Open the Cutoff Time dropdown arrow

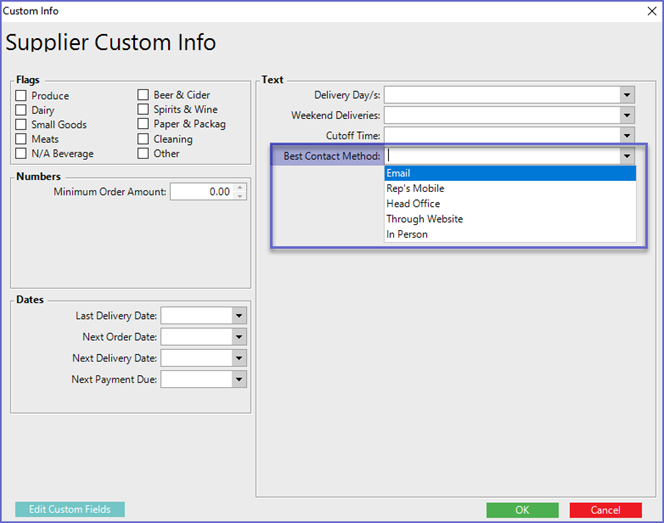click(x=627, y=136)
